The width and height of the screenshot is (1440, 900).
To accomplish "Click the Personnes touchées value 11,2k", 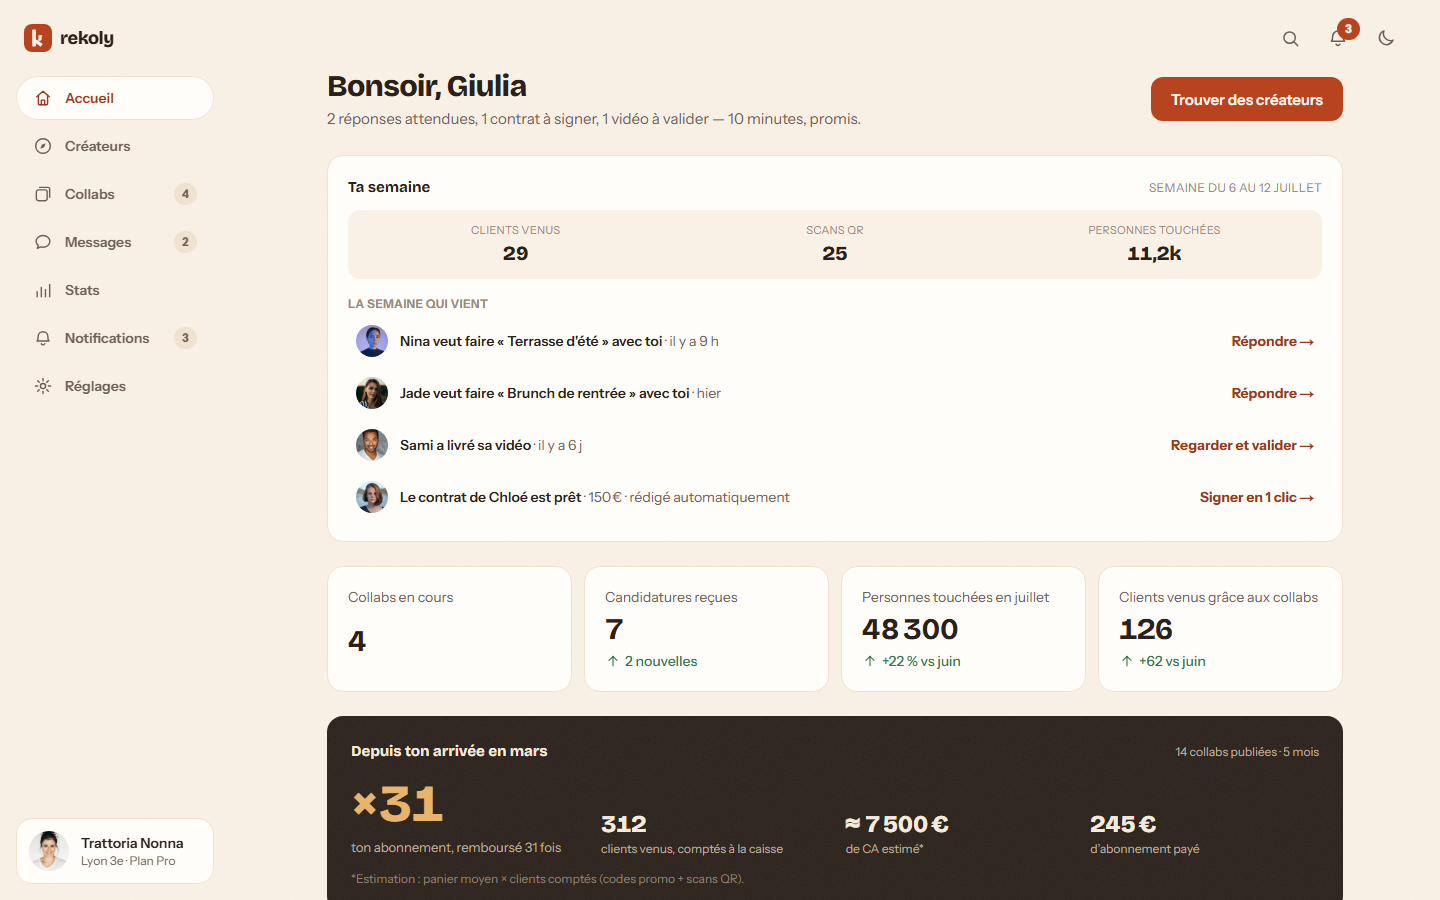I will click(1154, 254).
